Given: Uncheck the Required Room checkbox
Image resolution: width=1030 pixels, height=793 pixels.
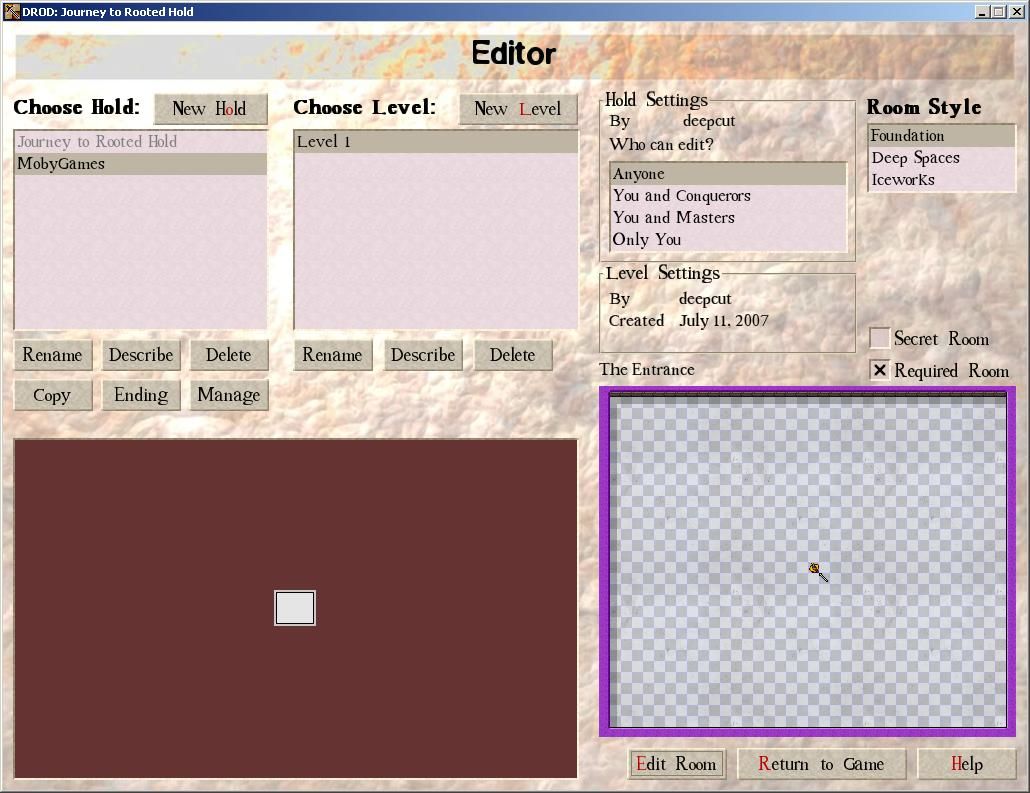Looking at the screenshot, I should [880, 371].
